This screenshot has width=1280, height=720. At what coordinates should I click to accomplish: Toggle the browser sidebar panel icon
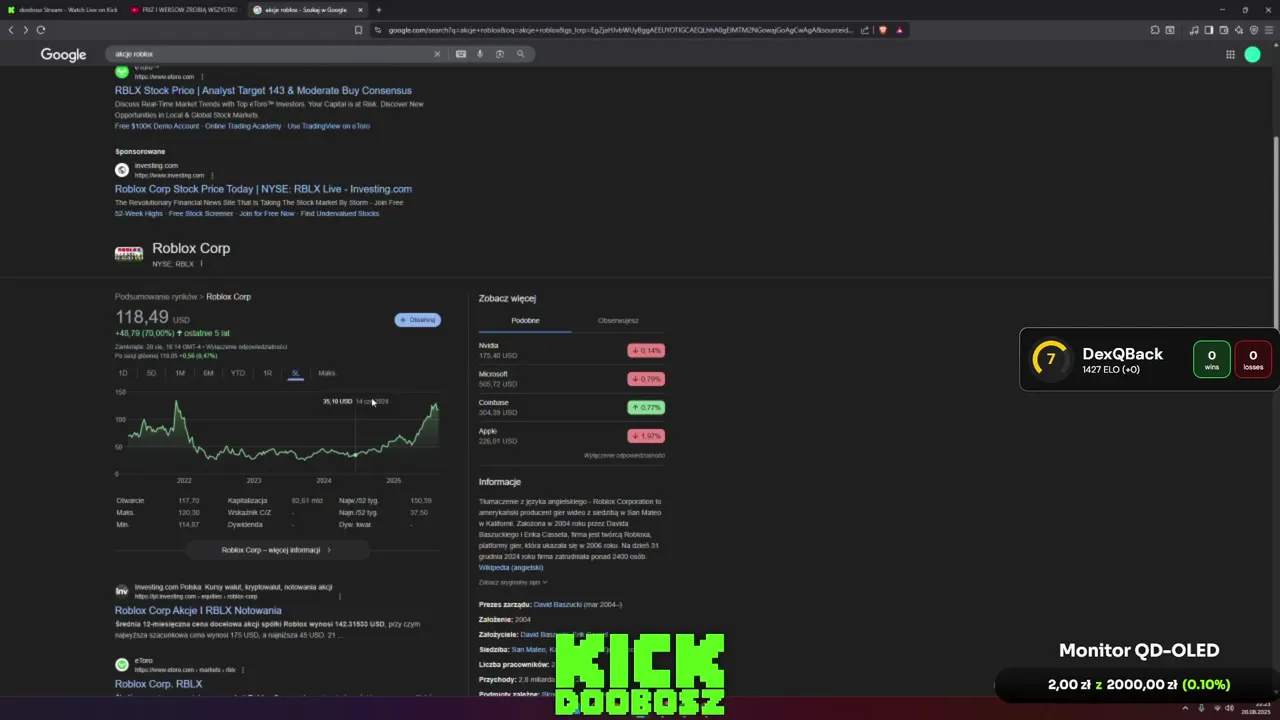(1209, 30)
